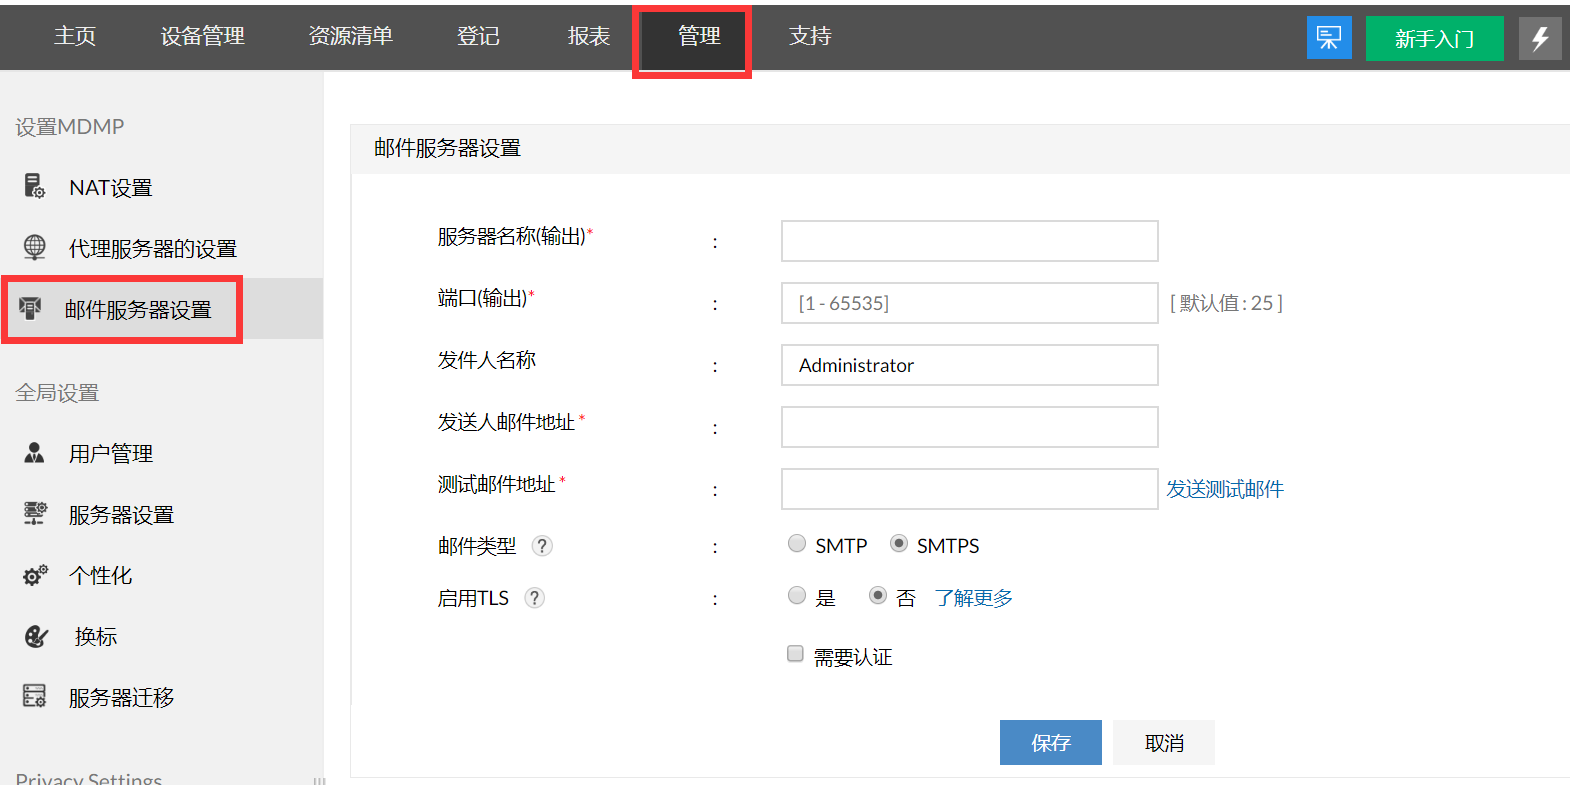The height and width of the screenshot is (785, 1570).
Task: Click the 保存 button
Action: 1051,742
